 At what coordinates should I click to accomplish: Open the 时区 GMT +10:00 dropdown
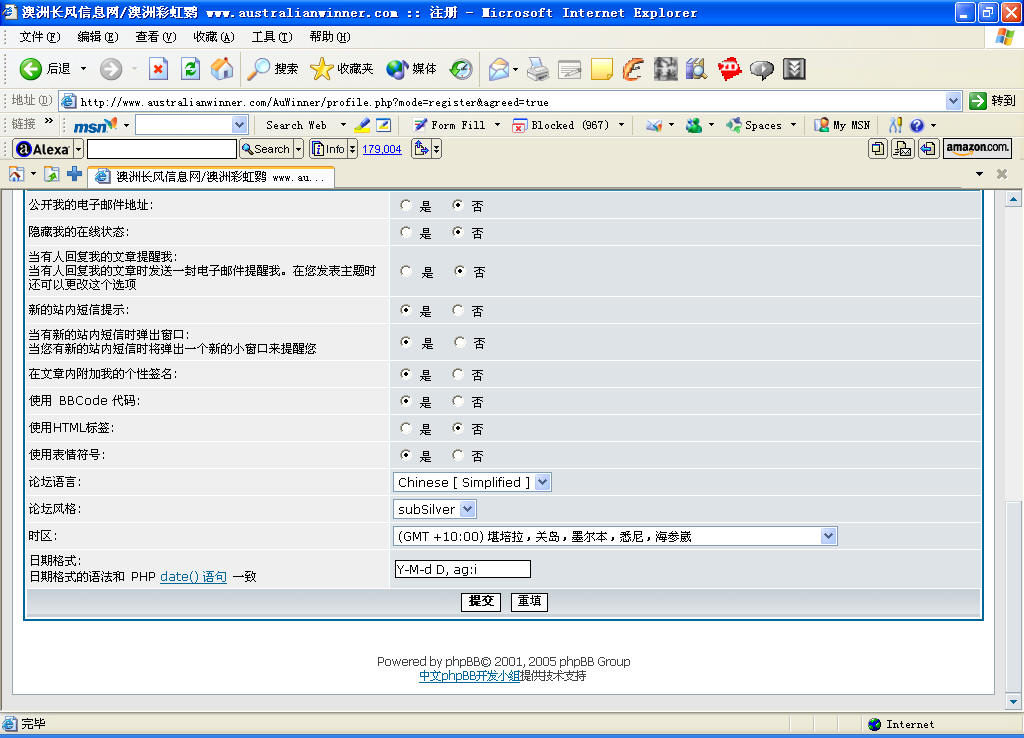[x=615, y=536]
